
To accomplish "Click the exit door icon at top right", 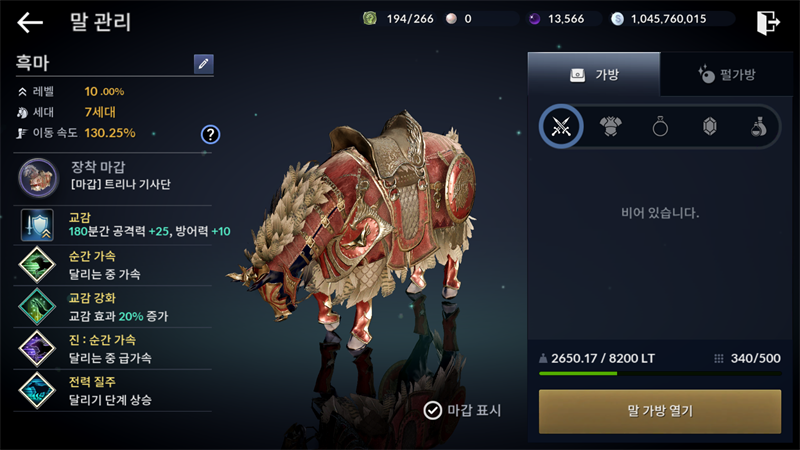I will (768, 22).
